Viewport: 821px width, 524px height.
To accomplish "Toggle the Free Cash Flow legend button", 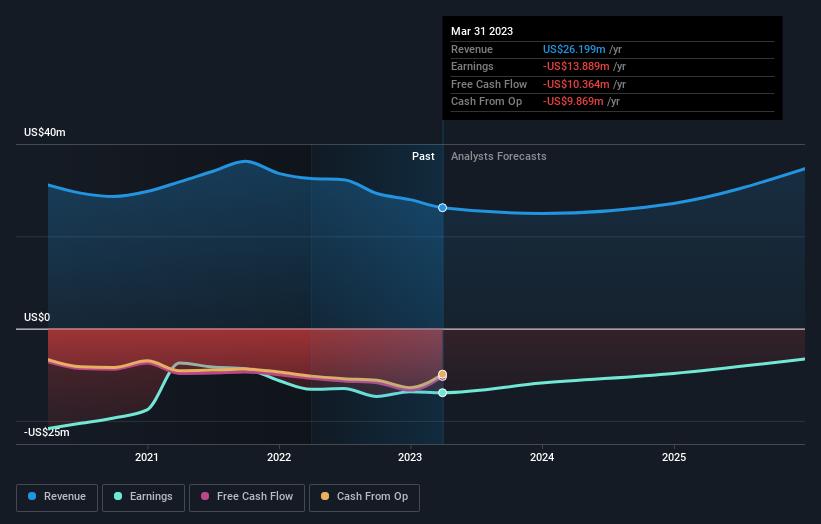I will click(247, 497).
